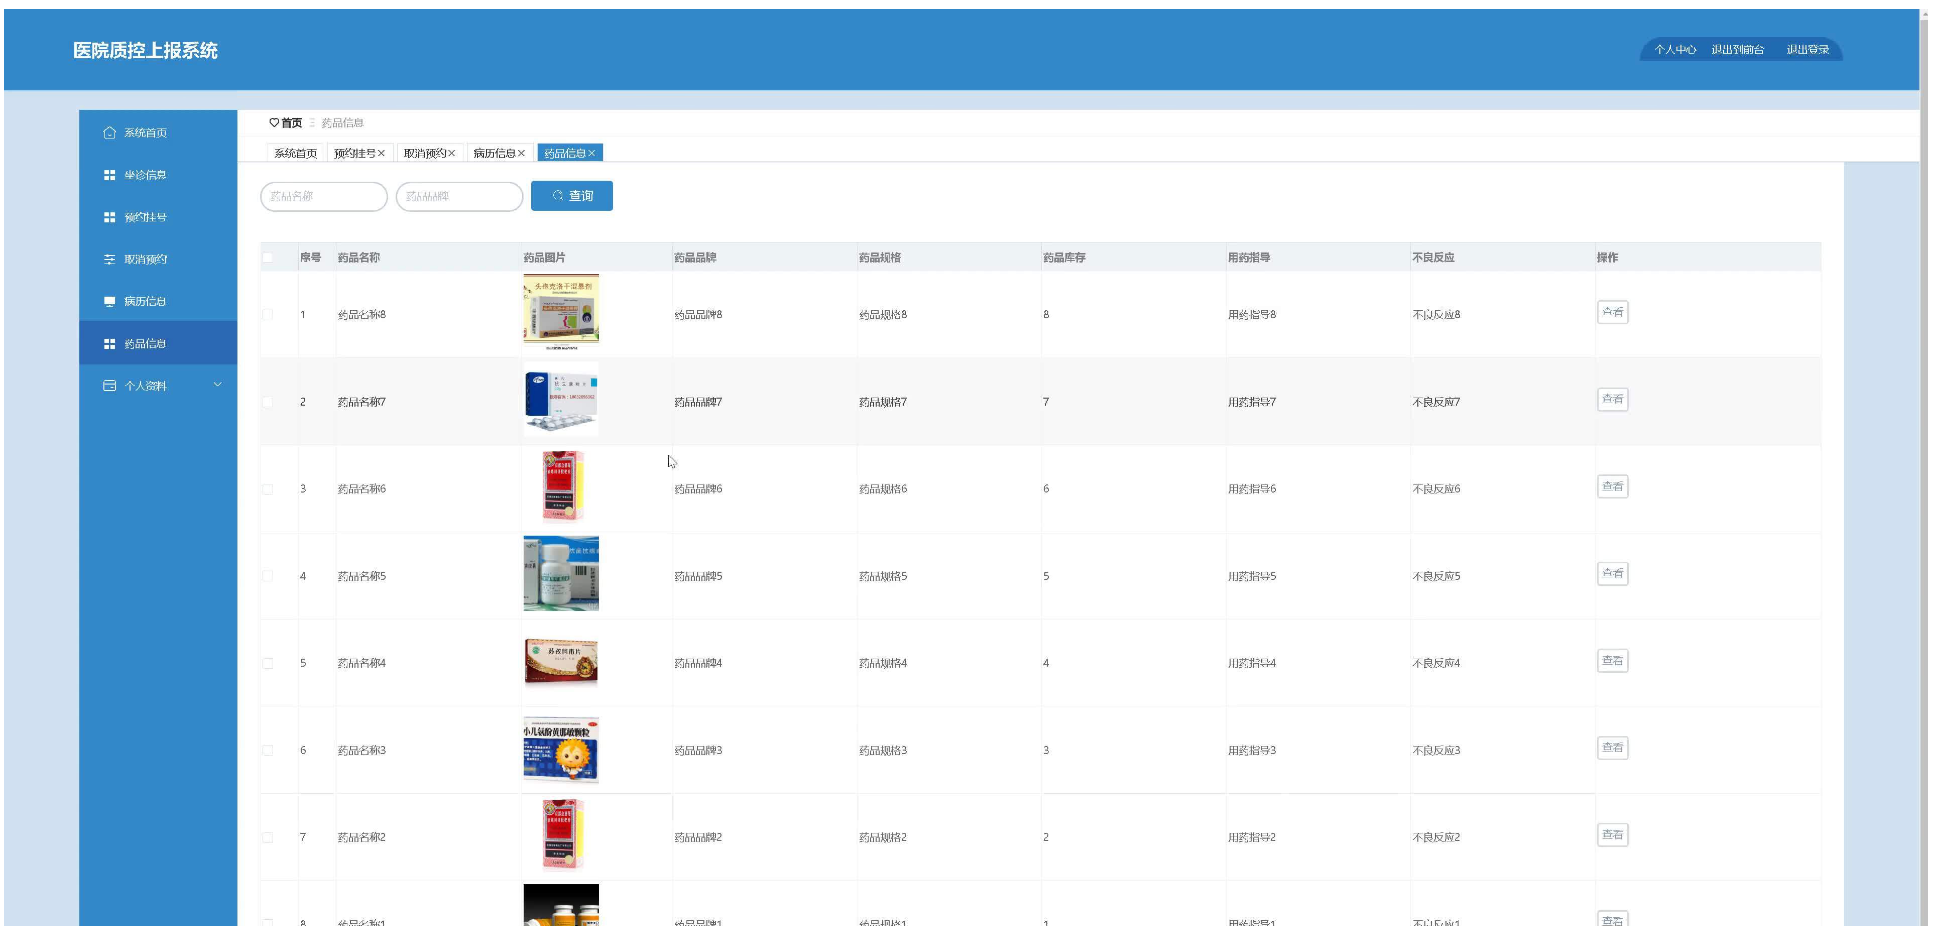Viewport: 1938px width, 926px height.
Task: Expand the 个人资料 submenu chevron
Action: pos(217,385)
